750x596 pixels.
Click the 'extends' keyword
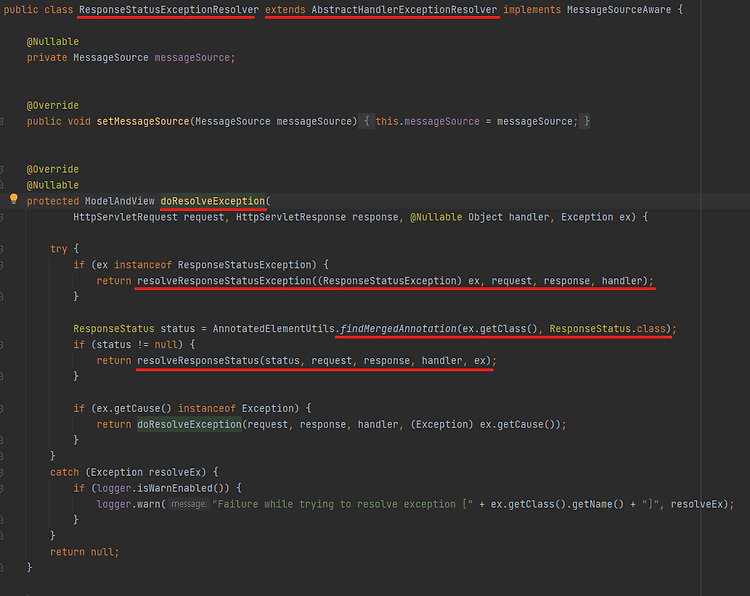click(x=285, y=10)
